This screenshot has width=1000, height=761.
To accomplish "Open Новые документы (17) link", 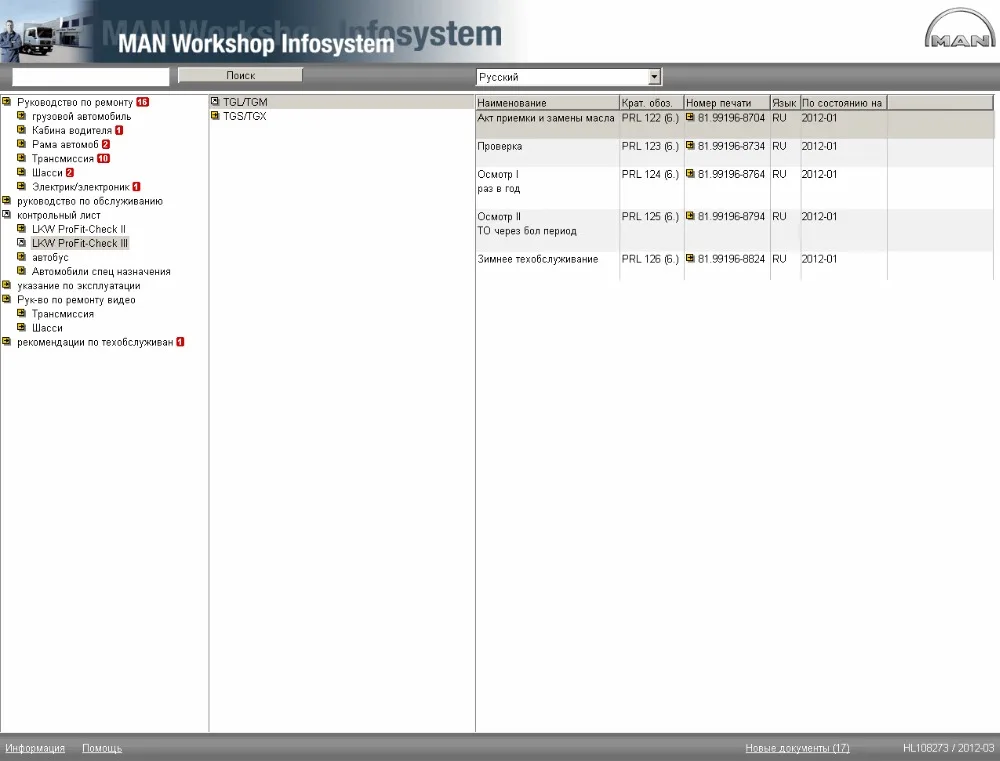I will pyautogui.click(x=797, y=748).
